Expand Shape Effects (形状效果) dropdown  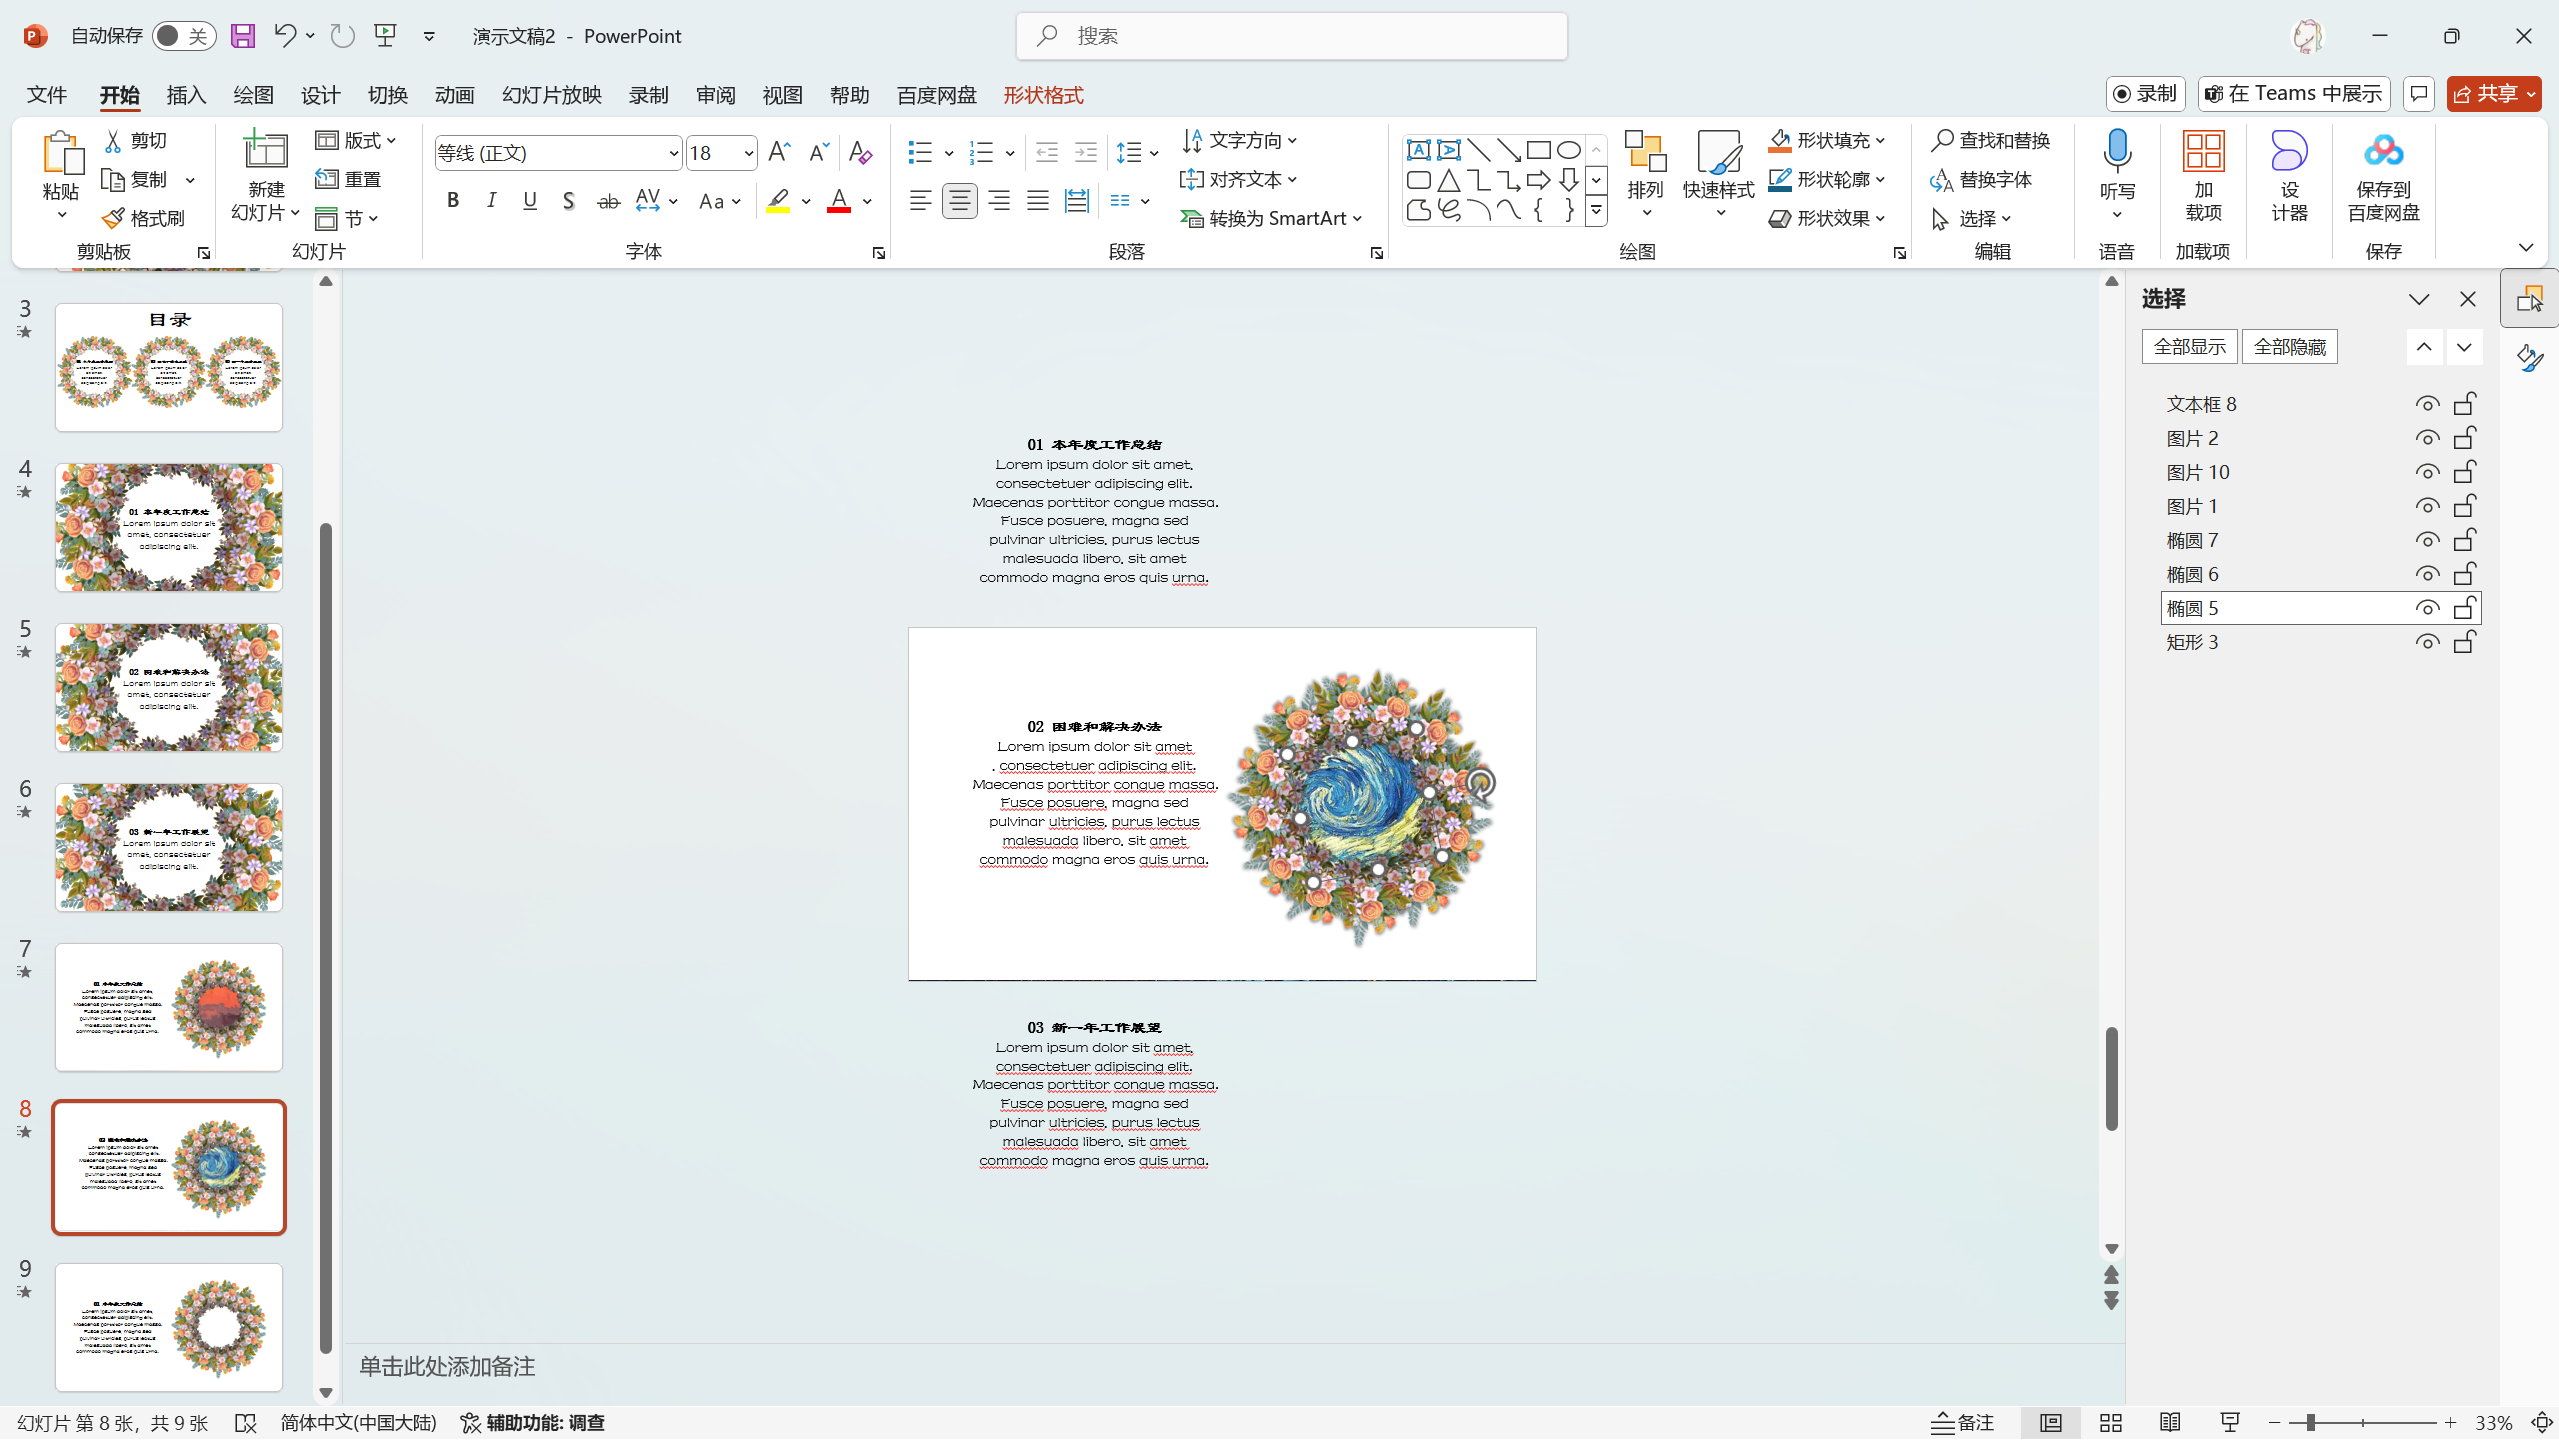click(x=1881, y=219)
